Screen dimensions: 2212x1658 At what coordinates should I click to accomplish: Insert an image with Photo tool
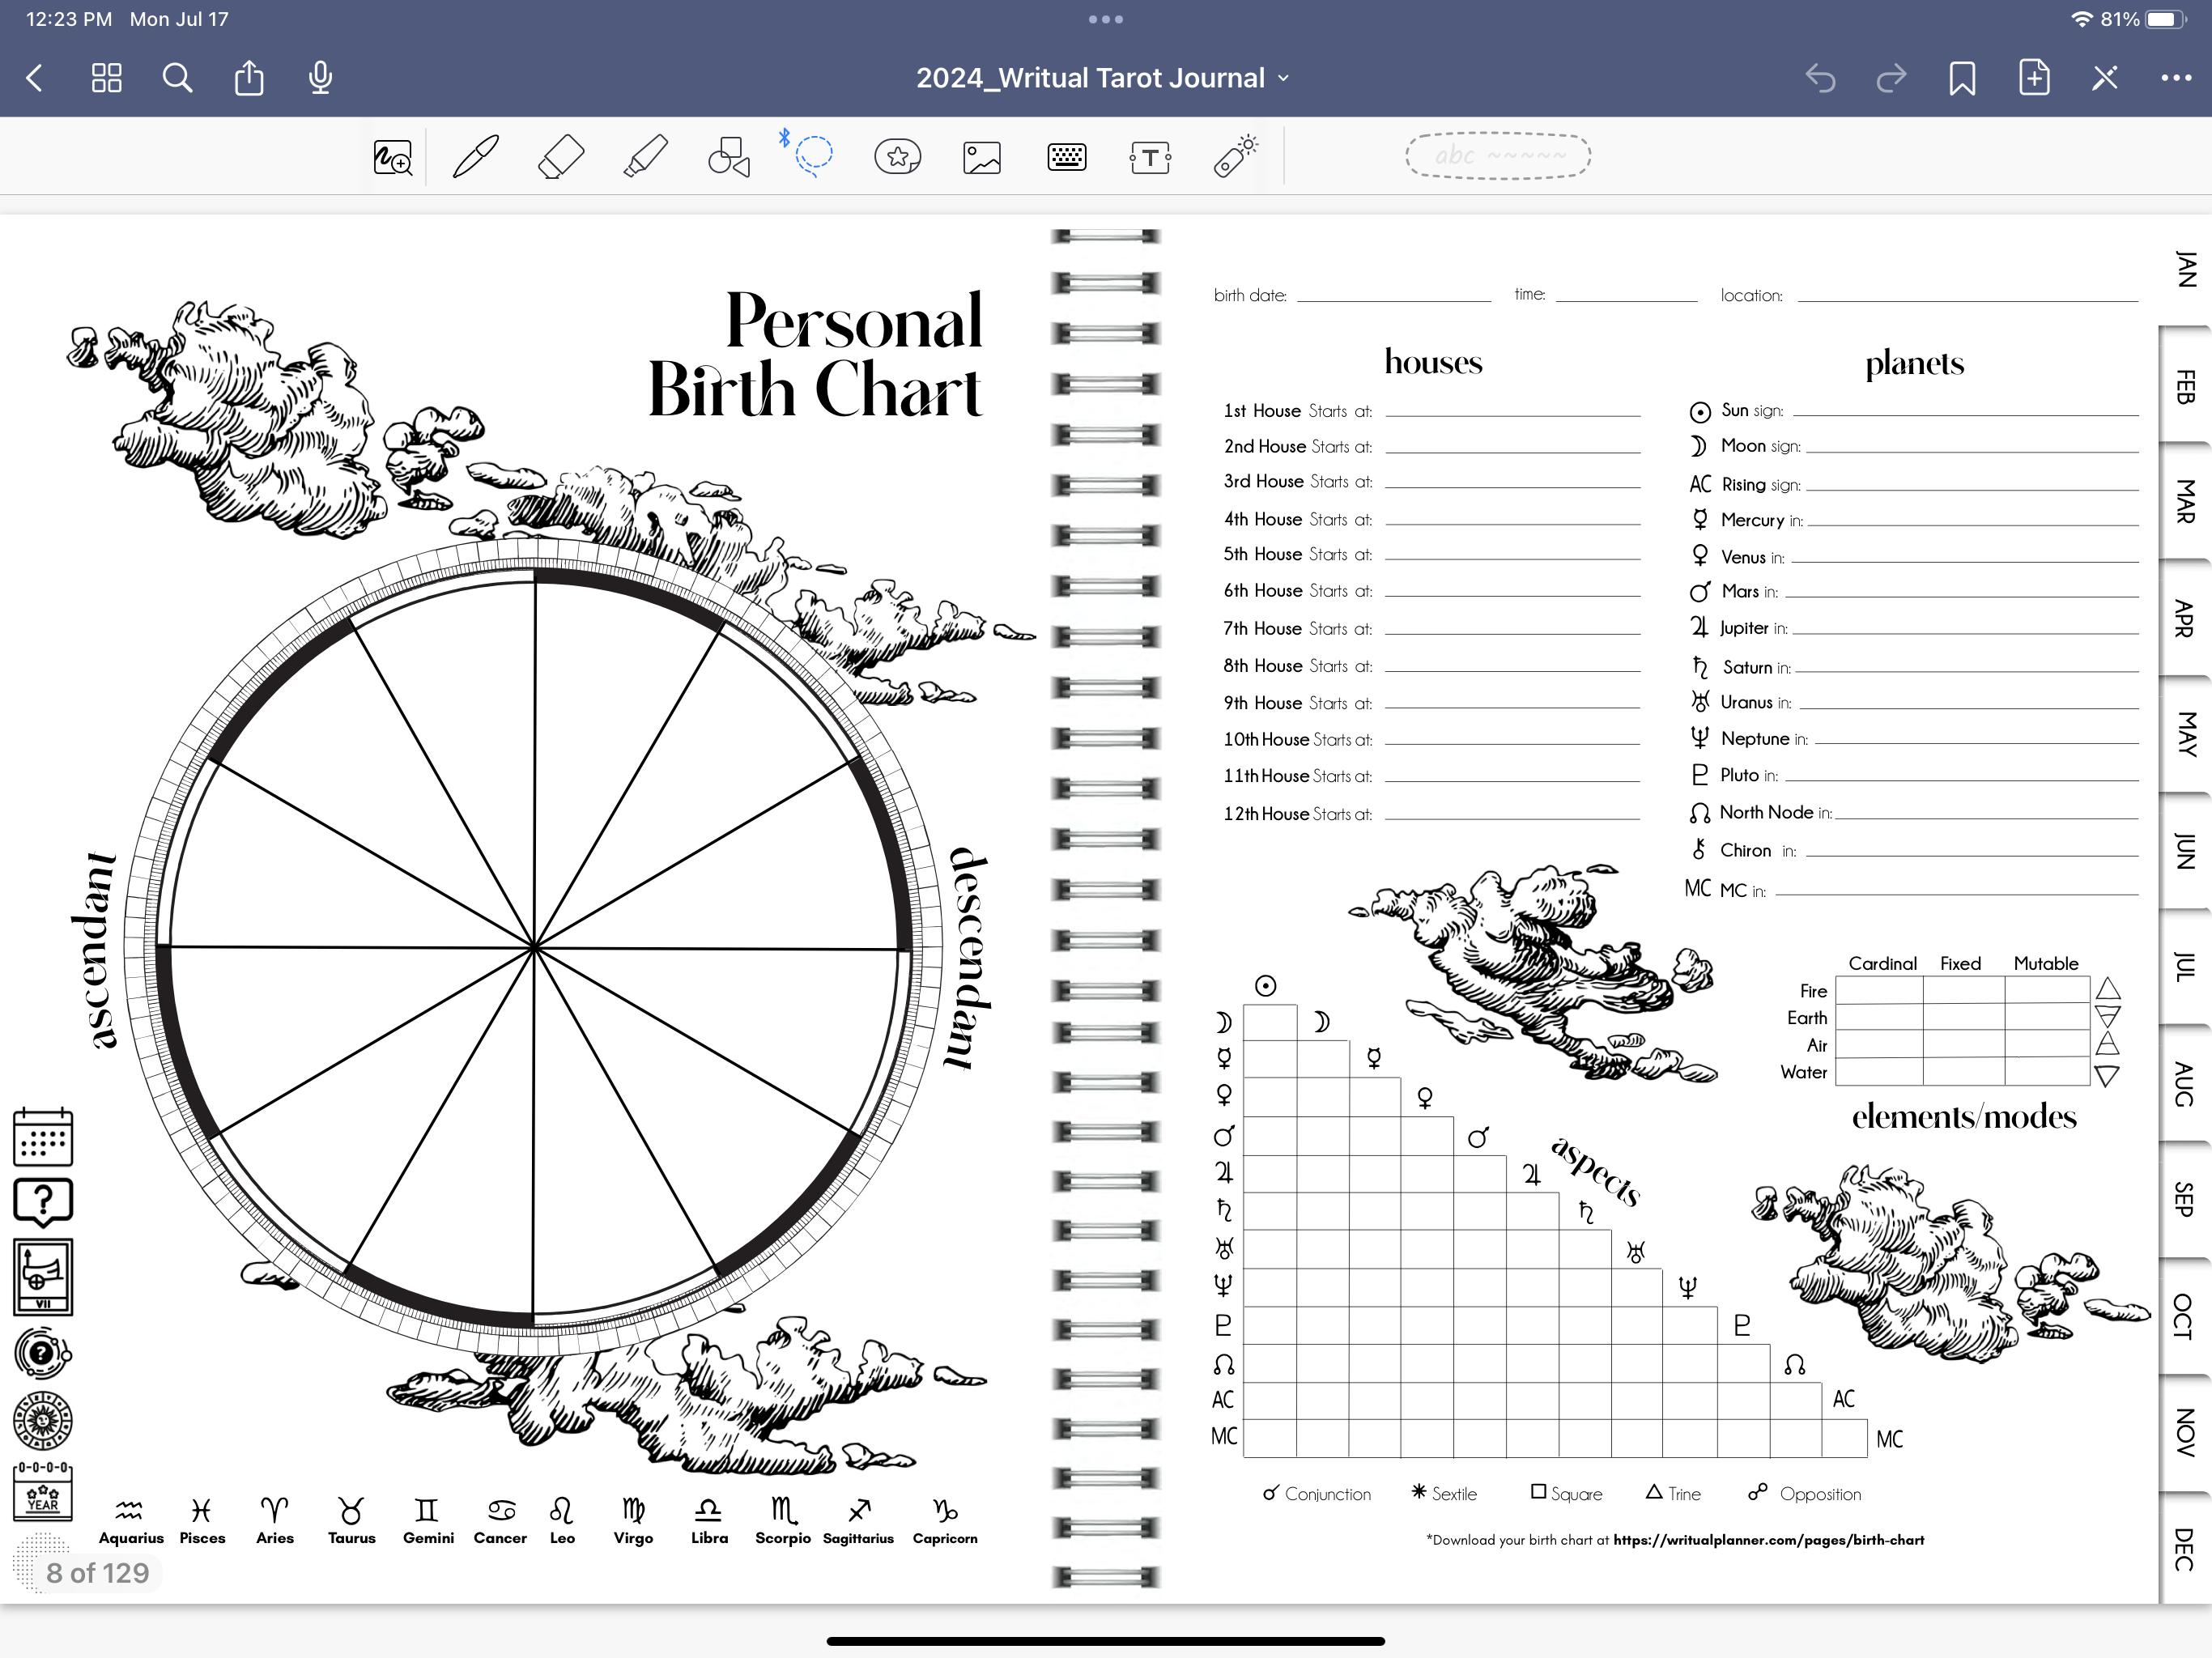click(981, 157)
